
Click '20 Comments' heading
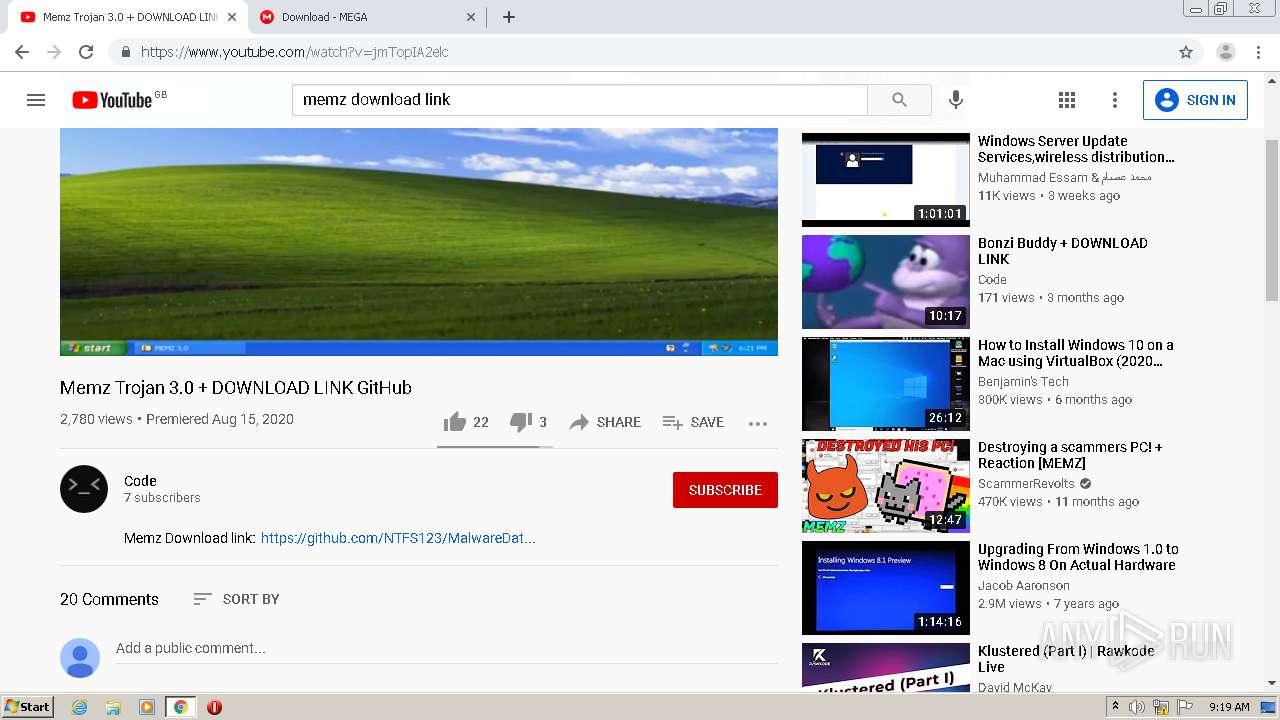pos(109,599)
